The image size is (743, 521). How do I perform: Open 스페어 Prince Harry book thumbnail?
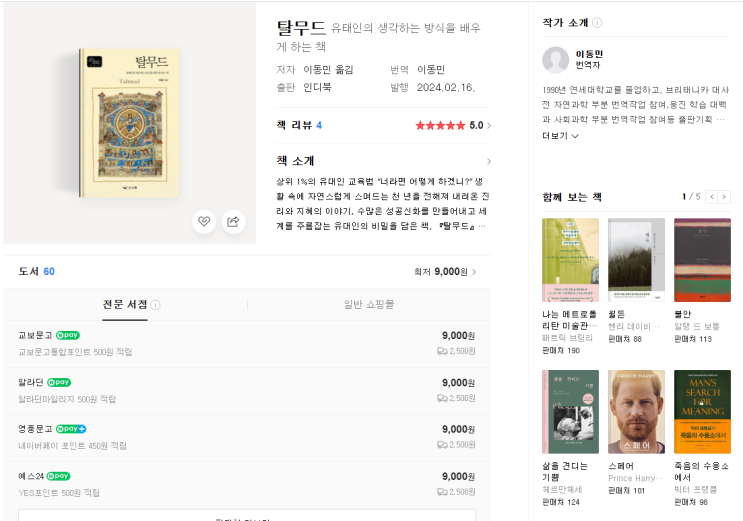pos(636,411)
